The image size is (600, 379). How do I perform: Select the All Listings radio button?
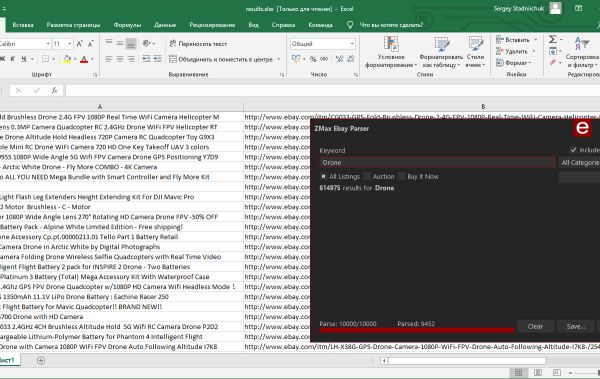323,176
